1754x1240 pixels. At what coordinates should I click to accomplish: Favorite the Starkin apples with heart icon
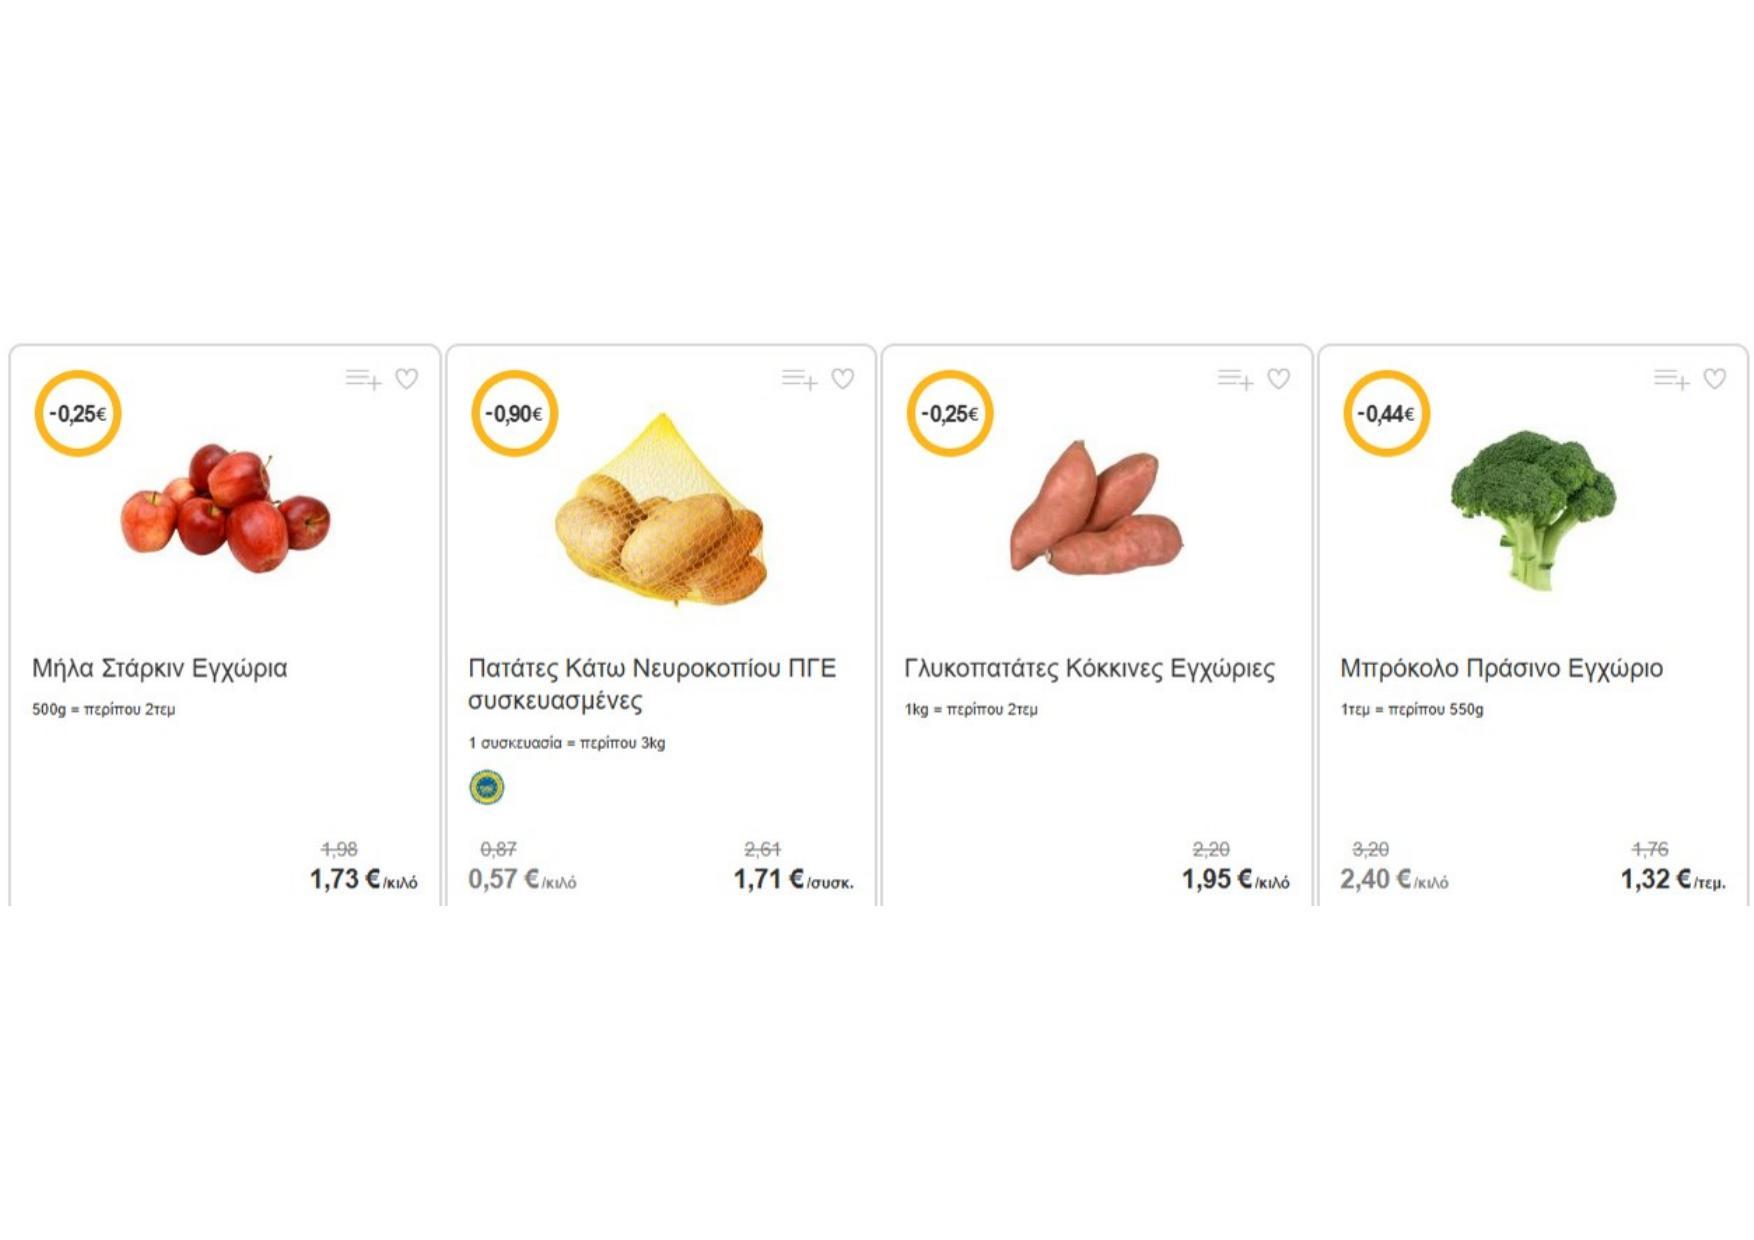(x=407, y=379)
